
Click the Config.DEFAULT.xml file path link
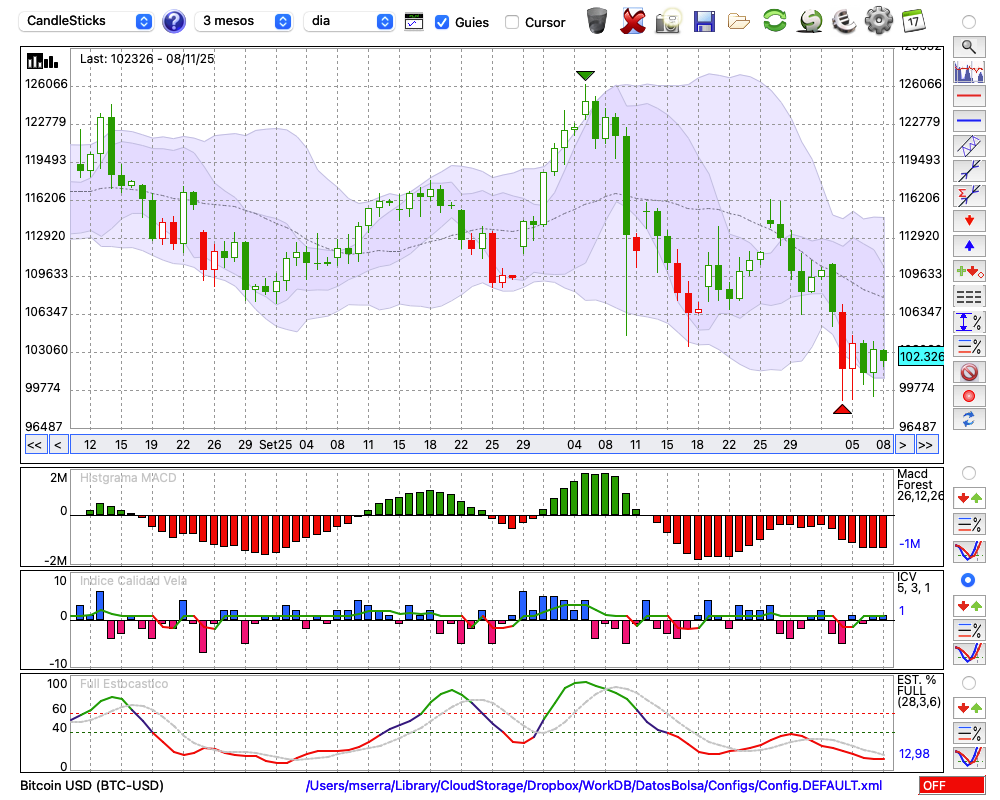[x=596, y=786]
